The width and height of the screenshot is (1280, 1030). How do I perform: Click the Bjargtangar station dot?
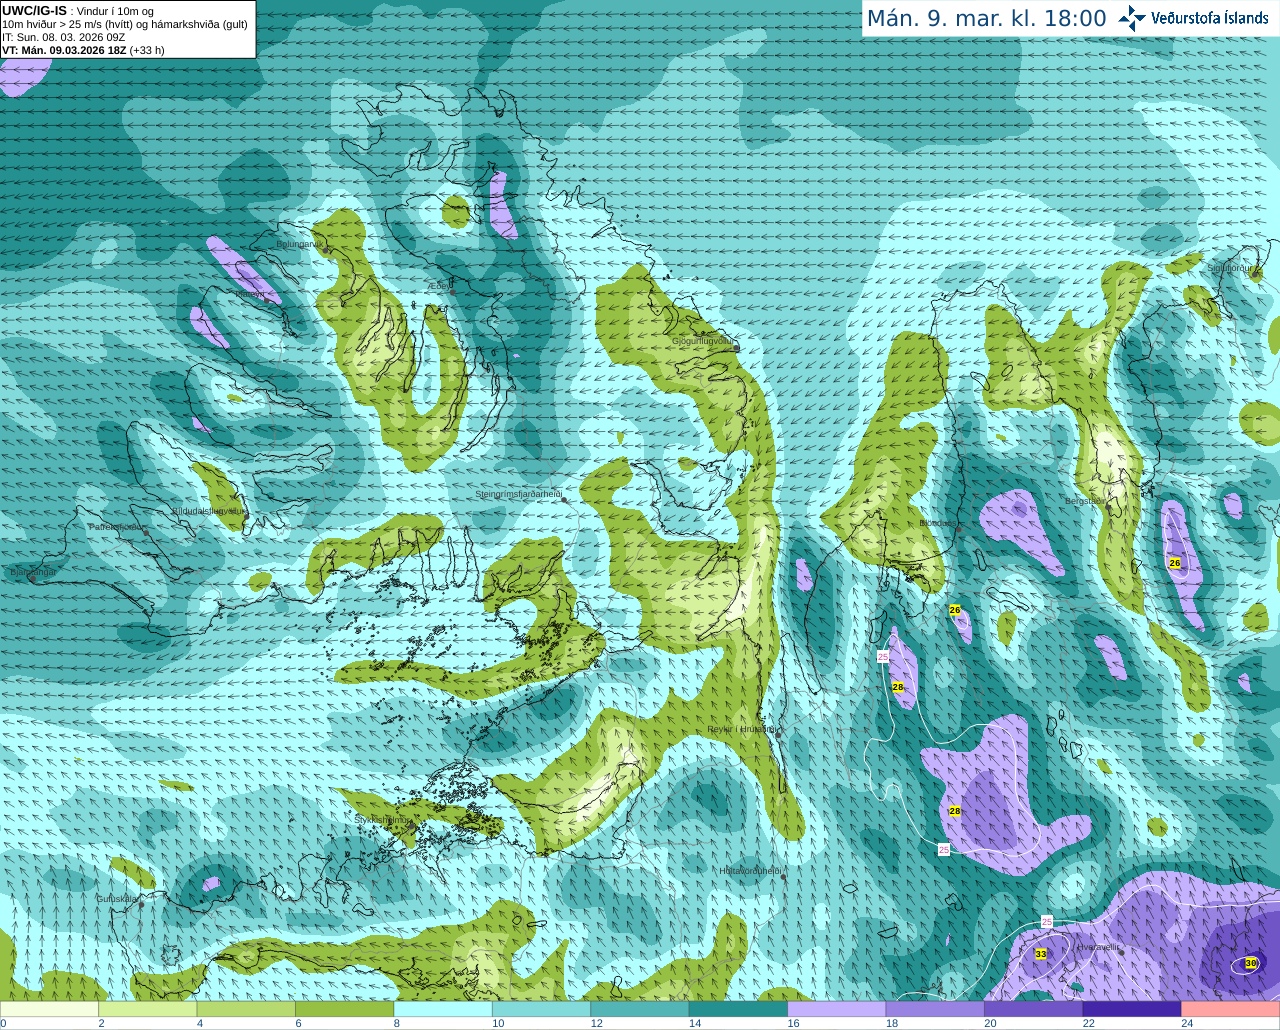(x=33, y=578)
